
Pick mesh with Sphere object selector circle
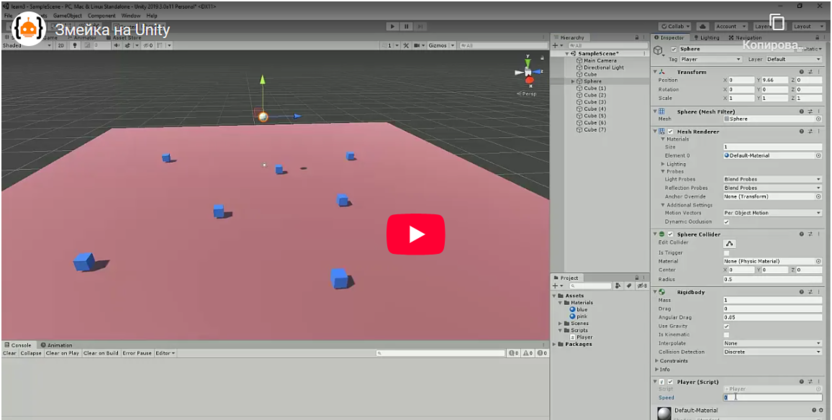coord(818,119)
